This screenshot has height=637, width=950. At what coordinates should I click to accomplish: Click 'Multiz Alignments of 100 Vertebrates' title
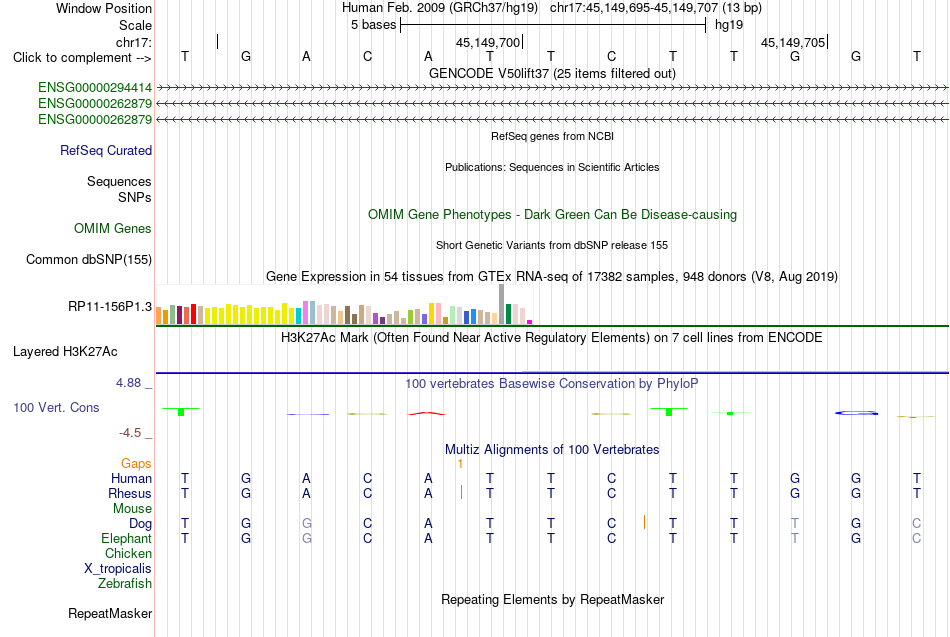552,450
